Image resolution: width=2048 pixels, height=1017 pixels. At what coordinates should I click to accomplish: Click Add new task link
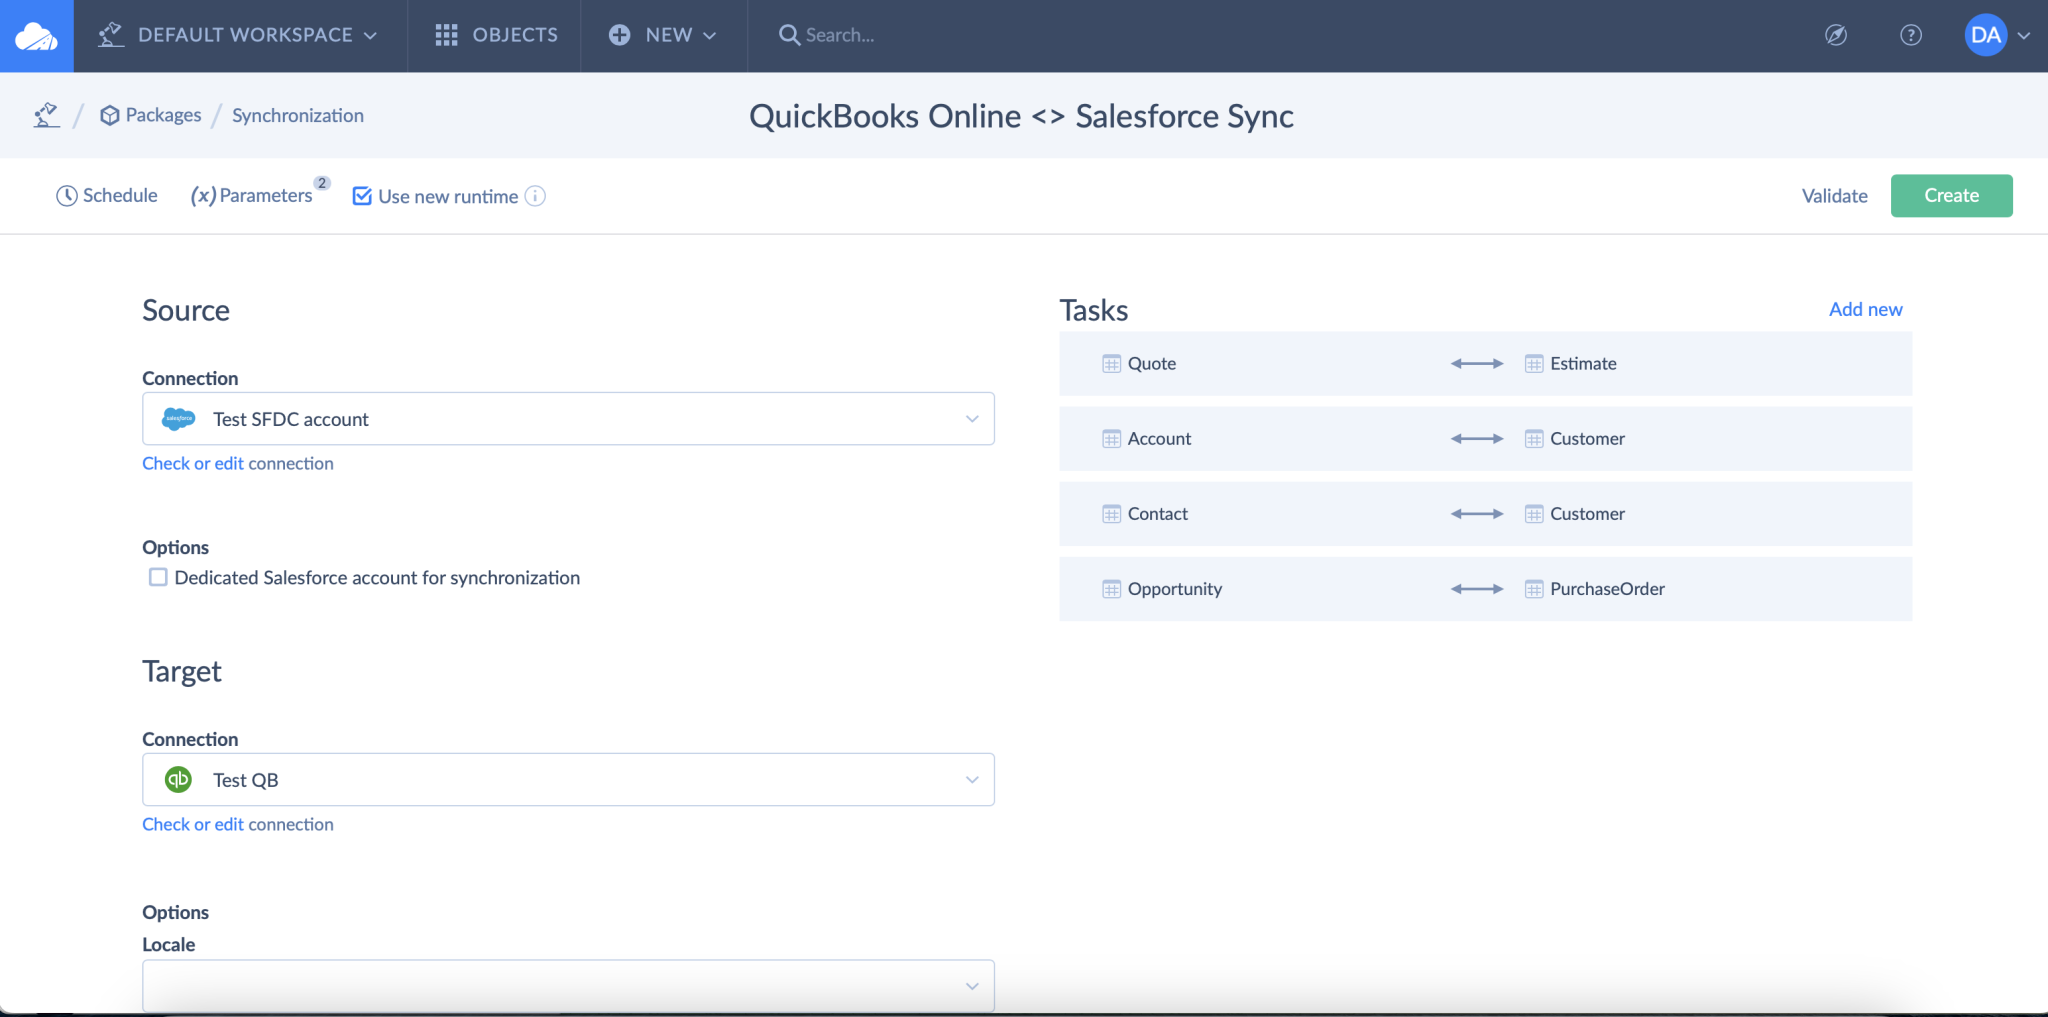pos(1865,309)
